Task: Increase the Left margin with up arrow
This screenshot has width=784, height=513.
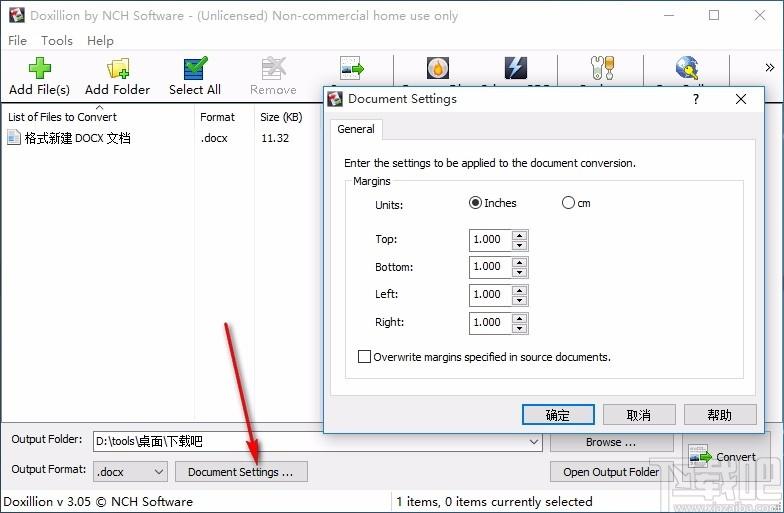Action: [x=520, y=290]
